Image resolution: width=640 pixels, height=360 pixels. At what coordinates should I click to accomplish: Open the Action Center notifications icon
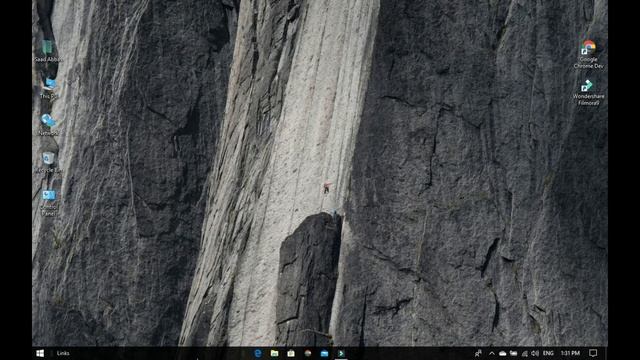point(593,353)
